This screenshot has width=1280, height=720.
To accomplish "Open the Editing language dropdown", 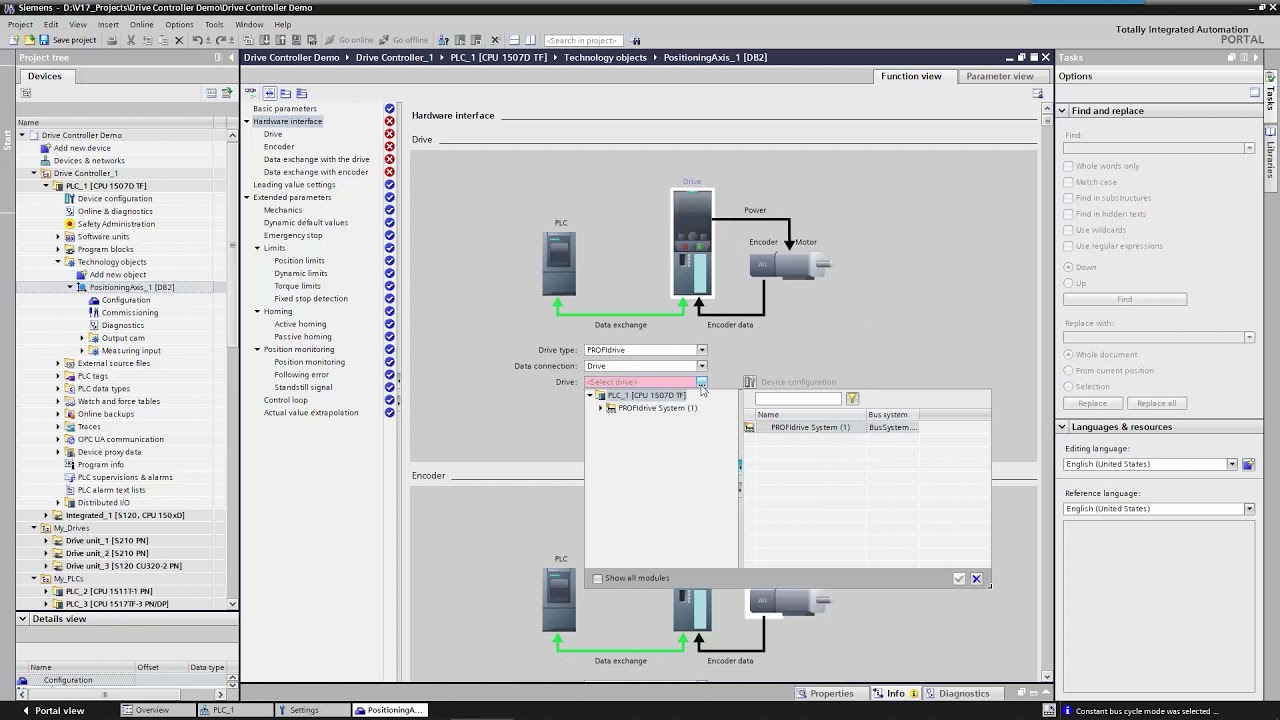I will 1232,464.
